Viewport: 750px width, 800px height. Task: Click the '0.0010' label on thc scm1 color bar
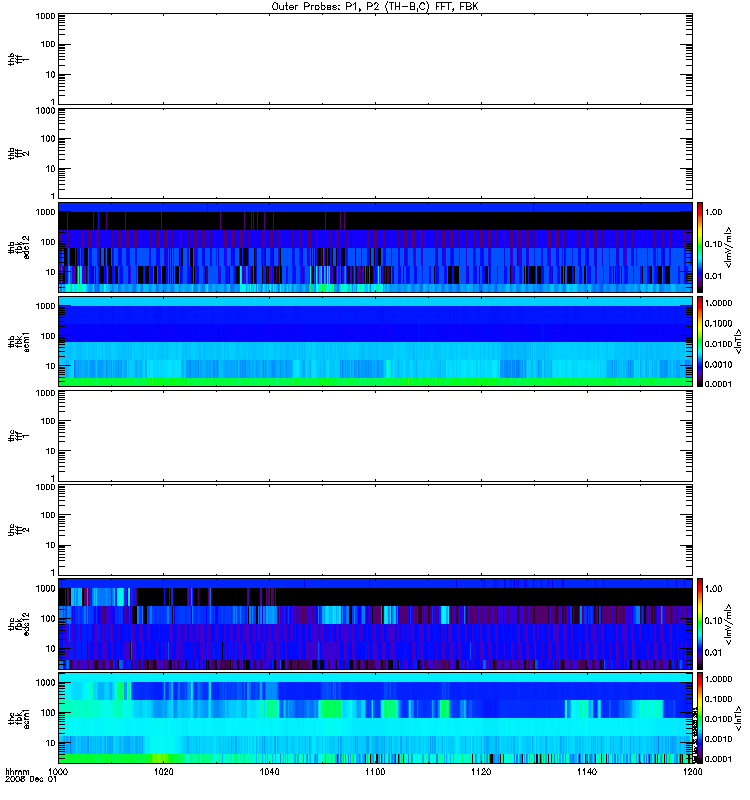click(x=718, y=739)
